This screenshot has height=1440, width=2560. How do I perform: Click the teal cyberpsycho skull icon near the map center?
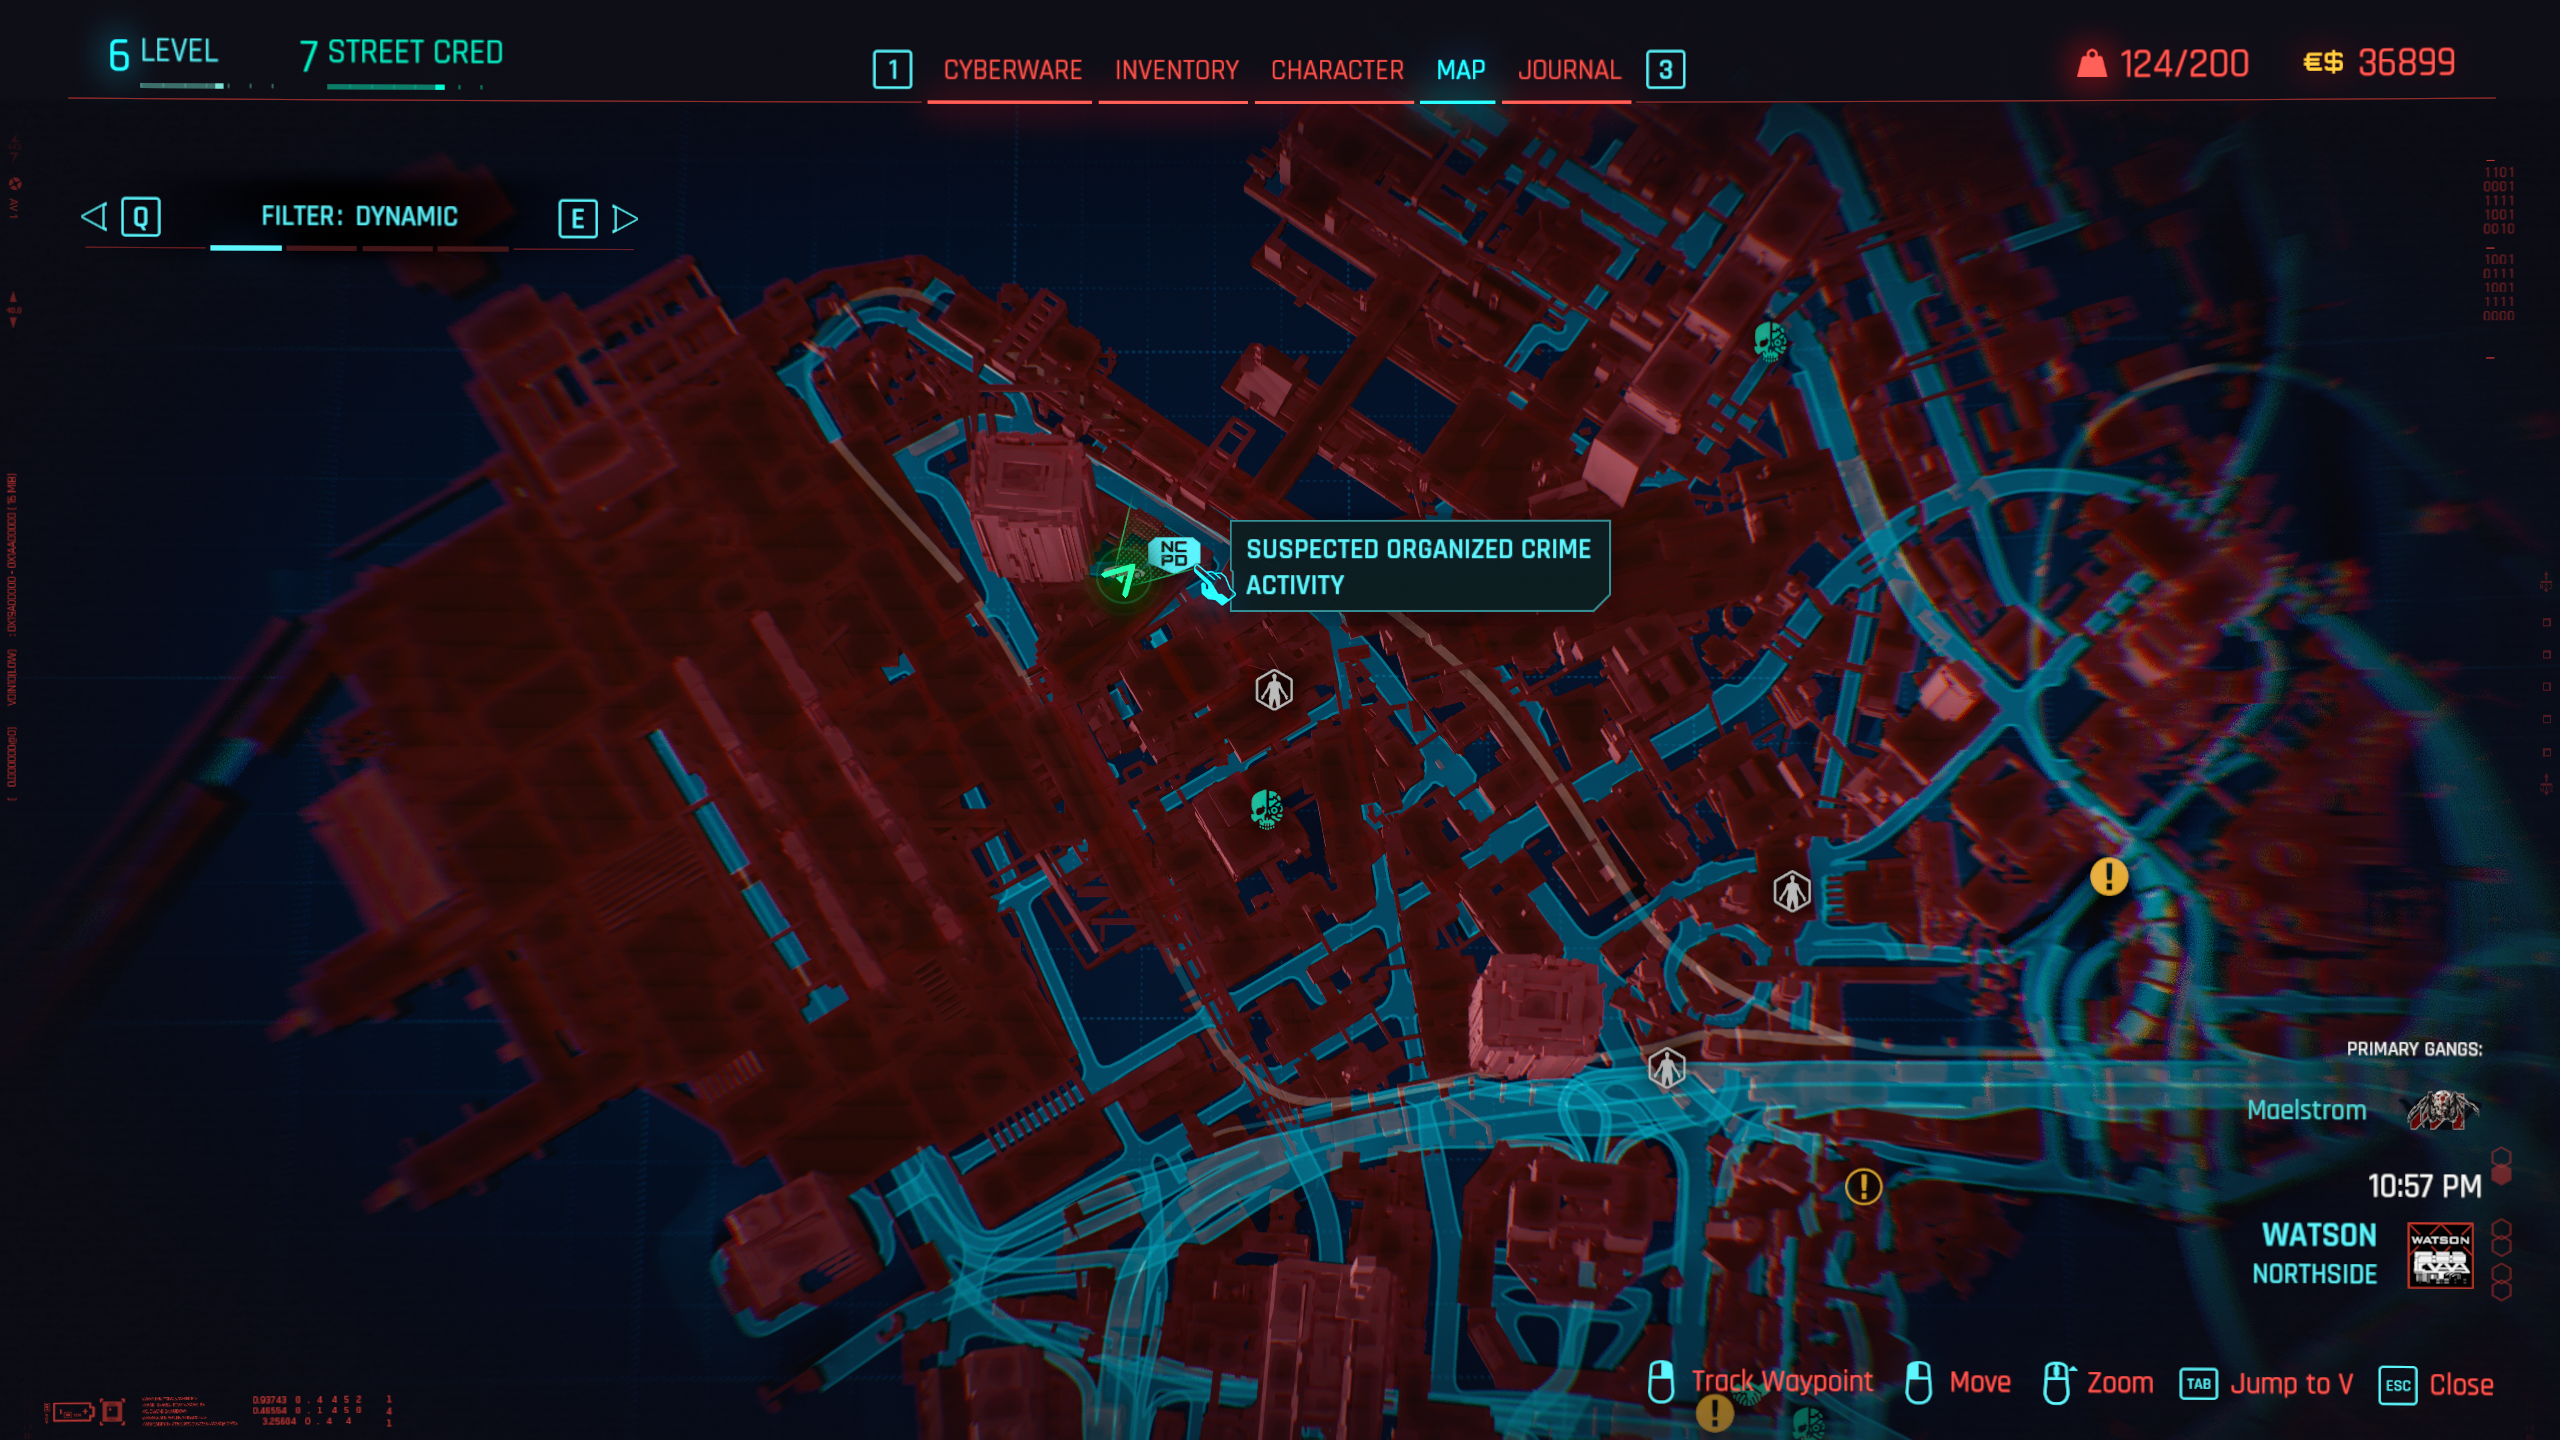[x=1266, y=809]
